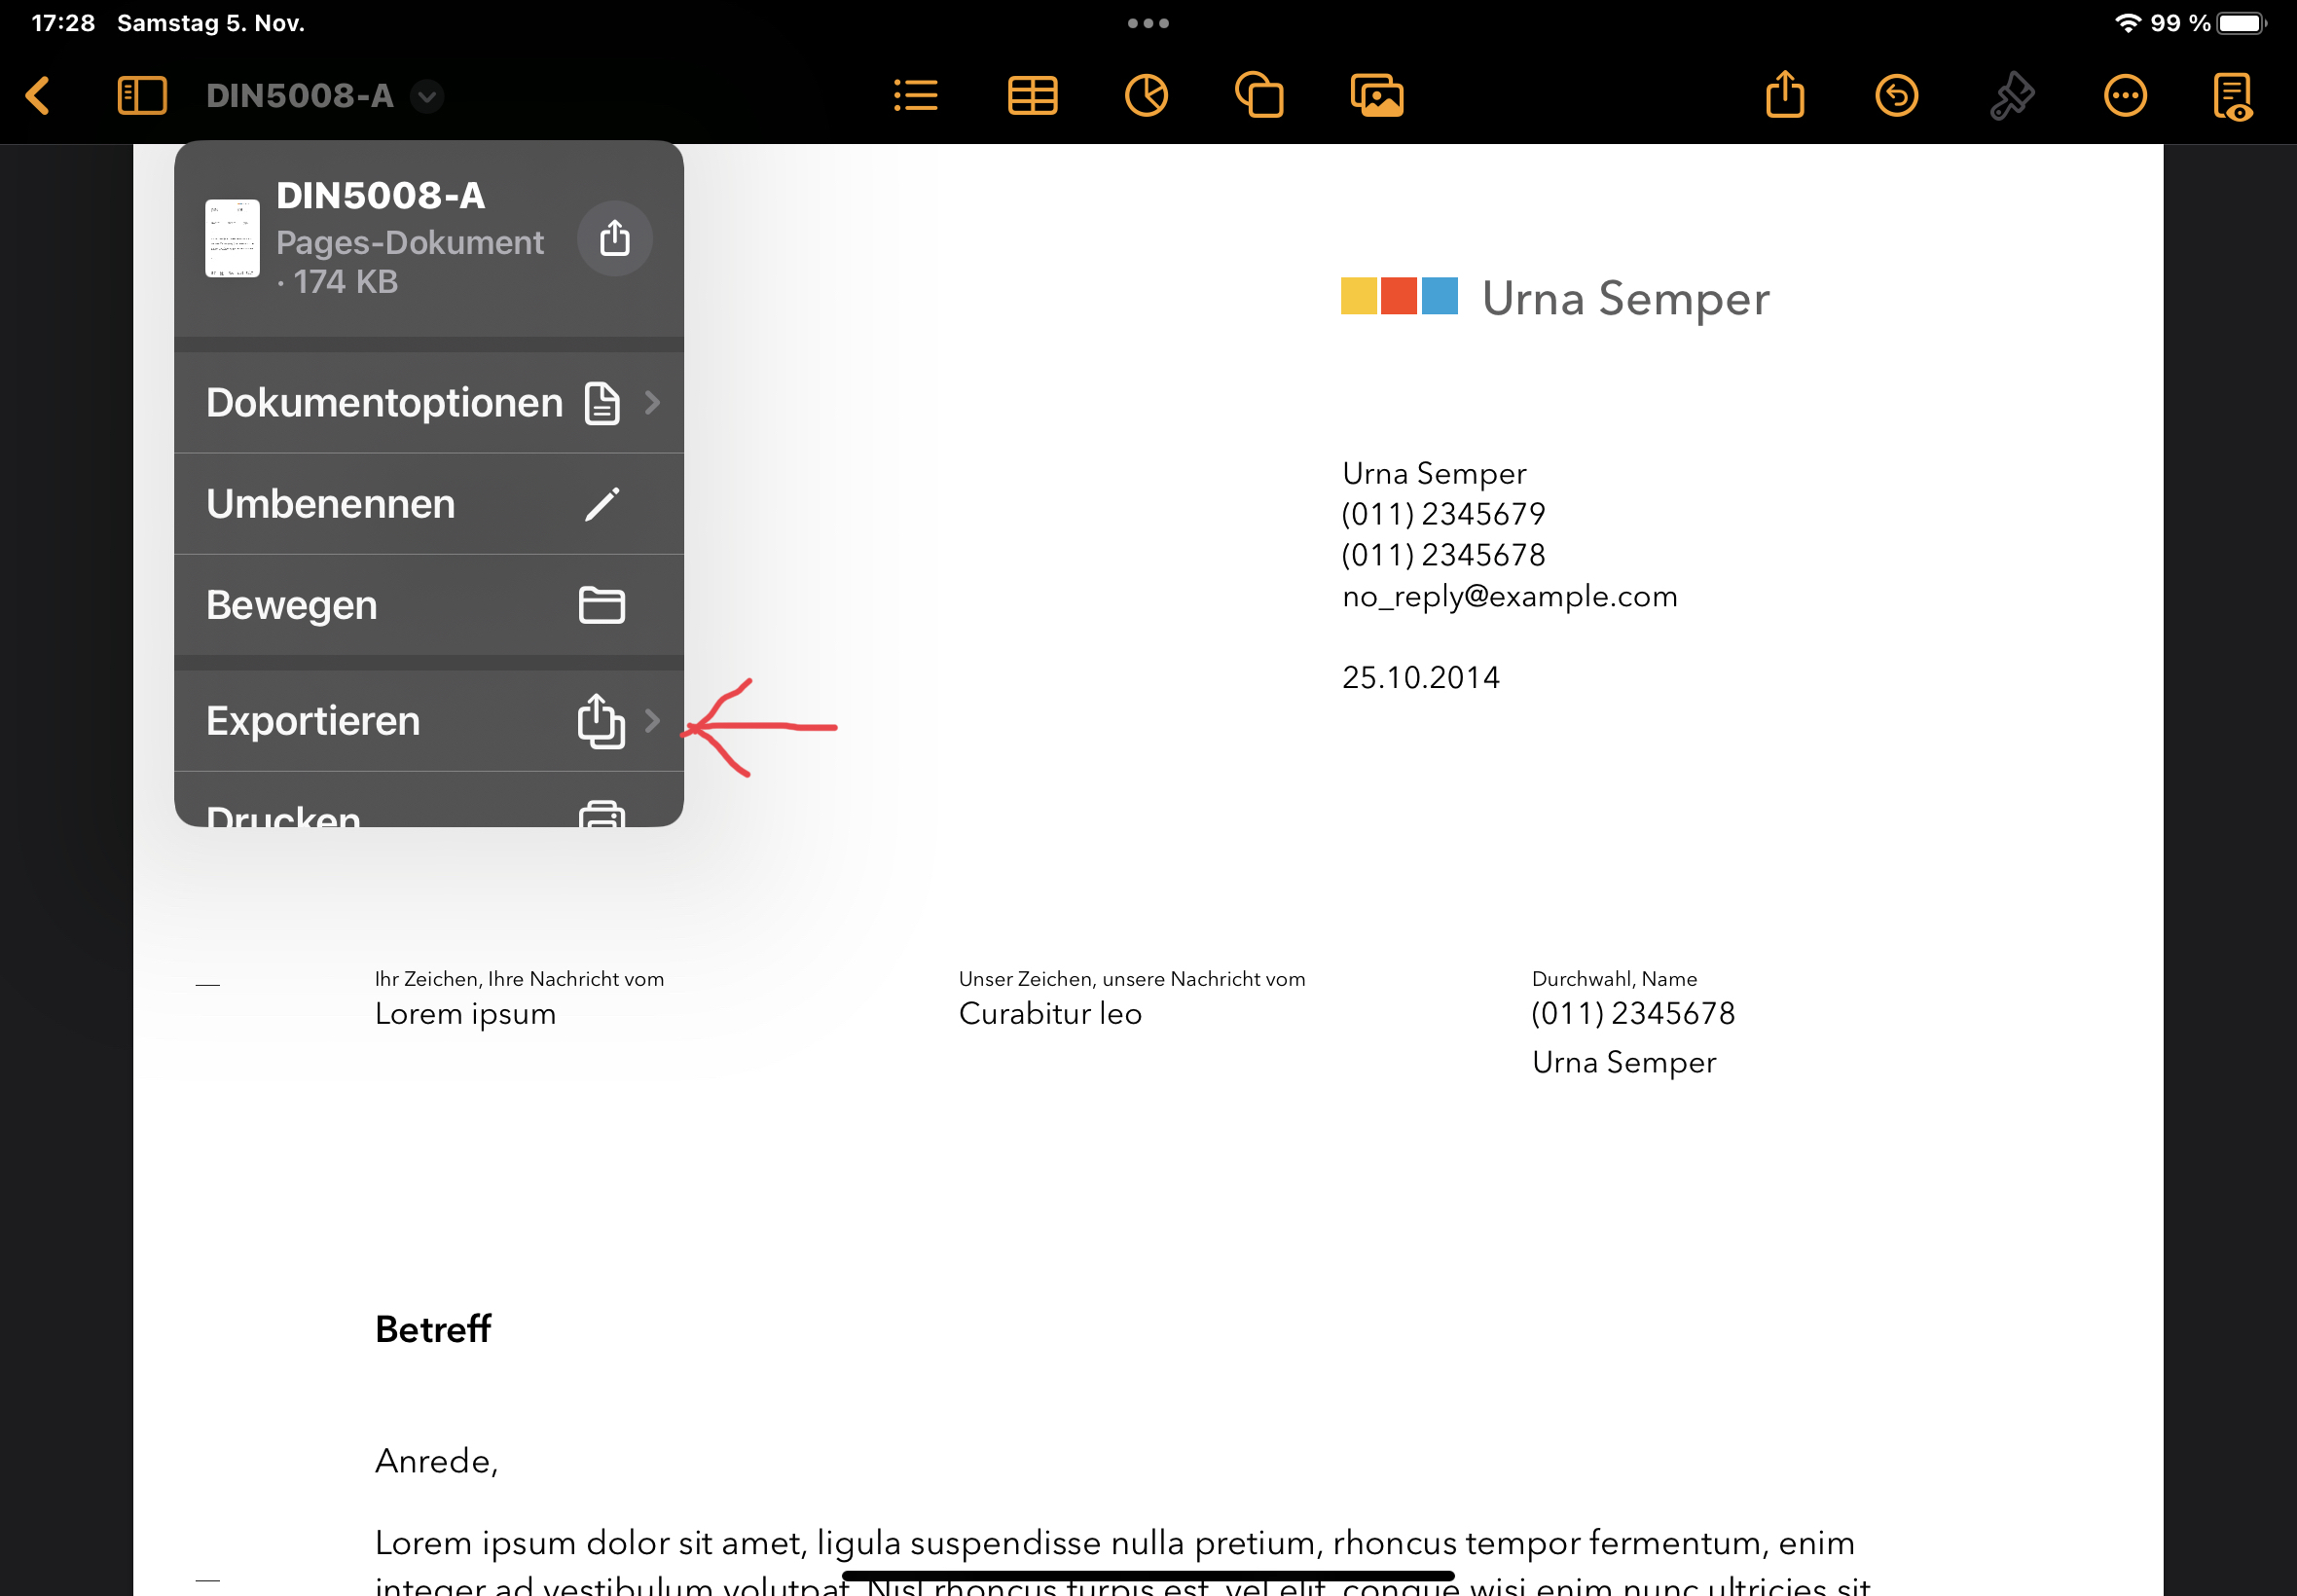Toggle the sidebar view panel
Image resolution: width=2297 pixels, height=1596 pixels.
142,96
